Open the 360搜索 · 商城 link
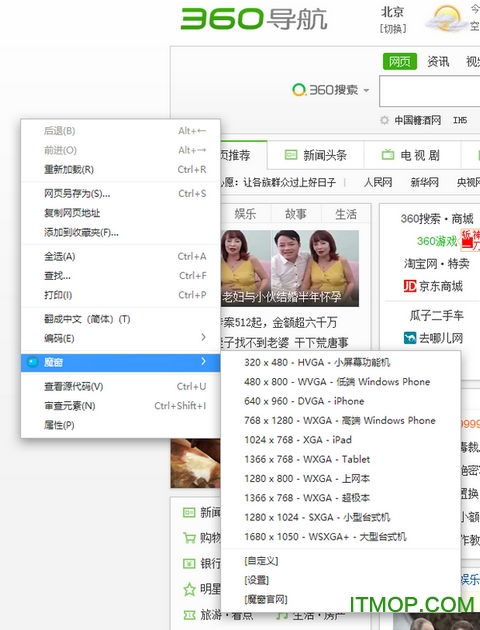 click(x=437, y=219)
